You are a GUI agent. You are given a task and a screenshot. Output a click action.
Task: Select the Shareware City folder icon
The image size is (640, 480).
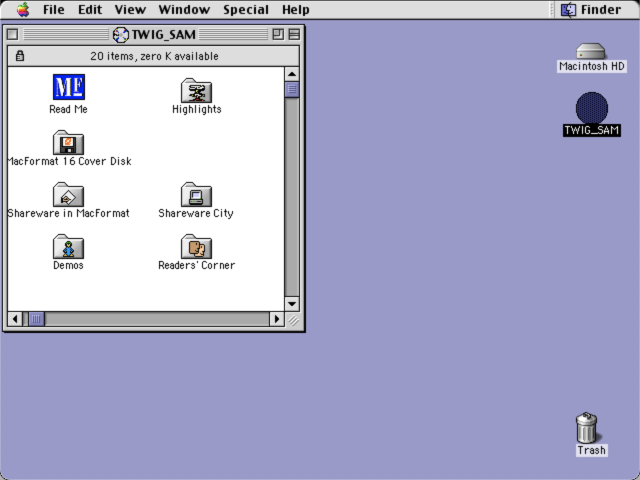click(x=196, y=194)
